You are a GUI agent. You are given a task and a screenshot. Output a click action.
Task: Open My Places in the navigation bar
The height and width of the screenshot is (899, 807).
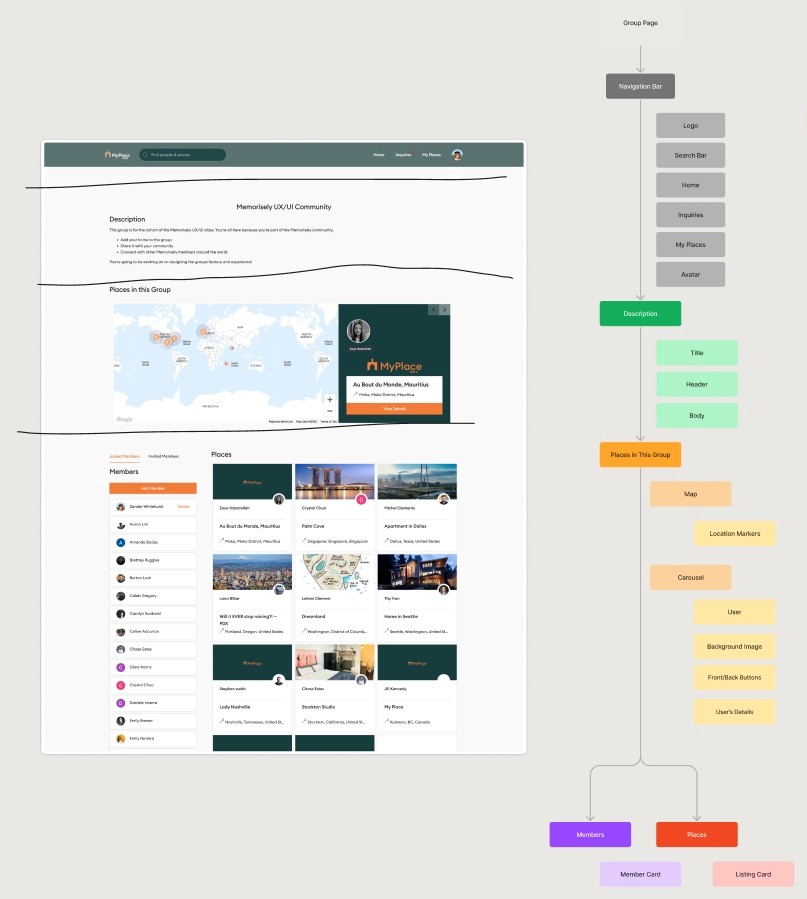[x=432, y=155]
